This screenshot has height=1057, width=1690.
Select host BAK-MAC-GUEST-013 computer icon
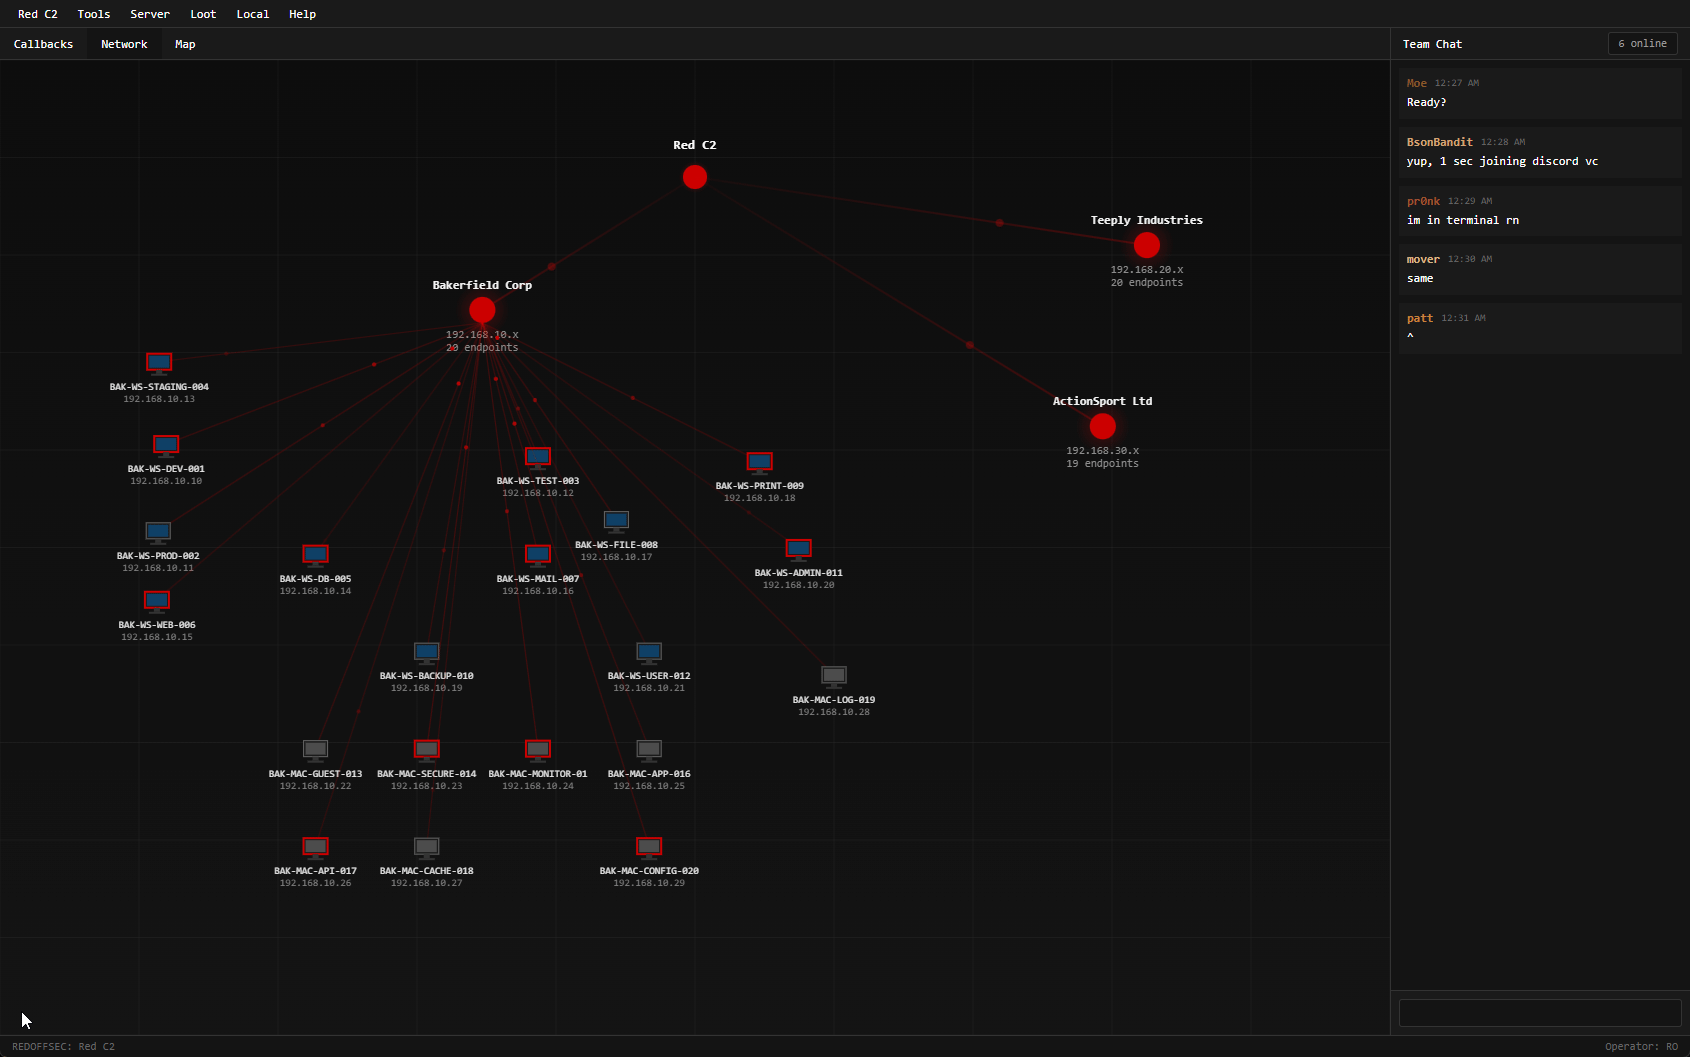[316, 750]
